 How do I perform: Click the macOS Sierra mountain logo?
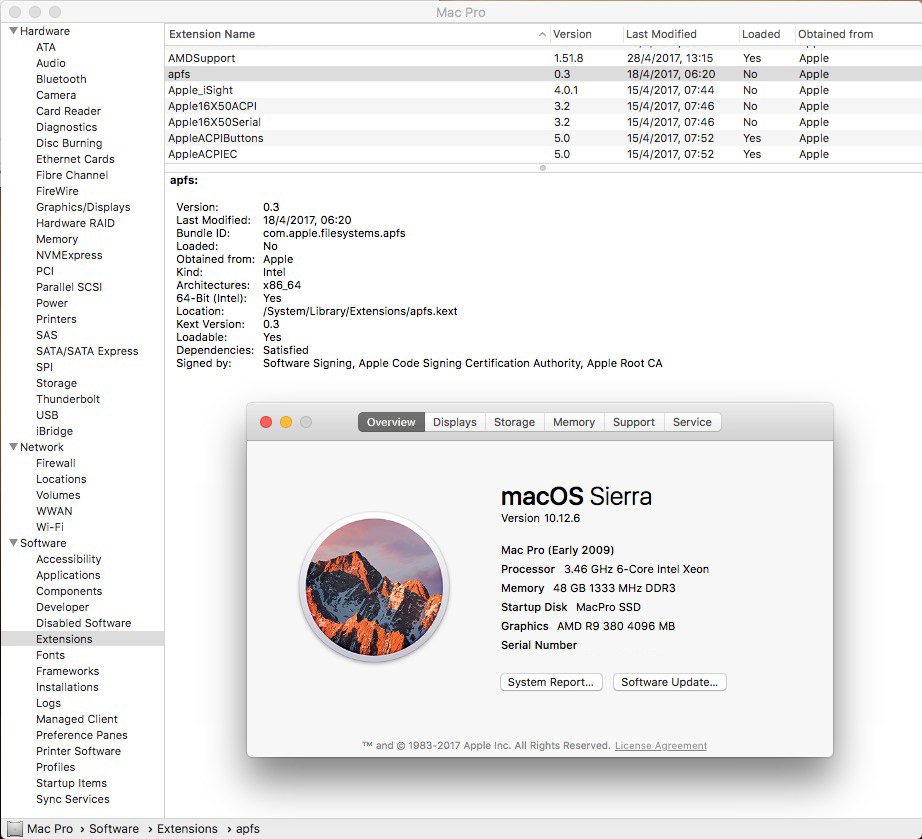(x=374, y=587)
